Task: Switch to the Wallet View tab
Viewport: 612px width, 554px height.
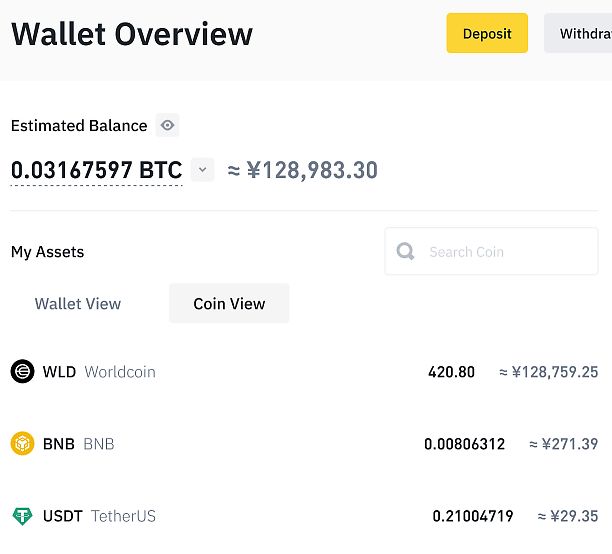Action: point(78,304)
